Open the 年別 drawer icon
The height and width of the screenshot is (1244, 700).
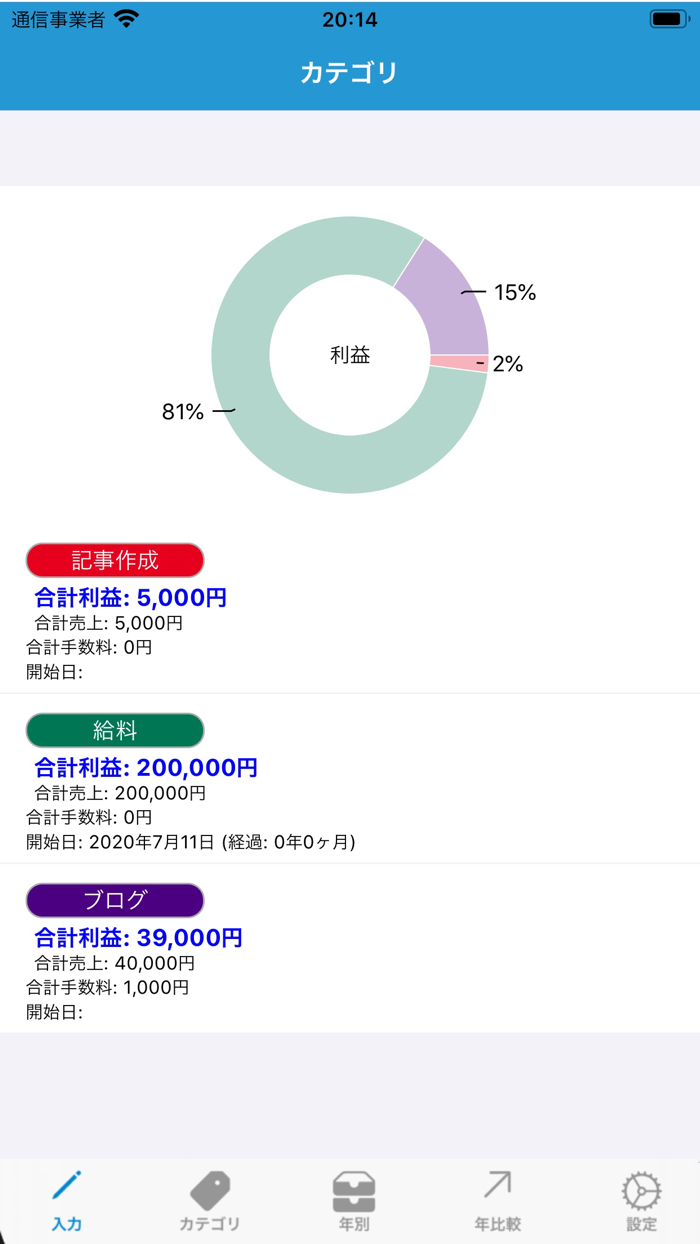coord(354,1189)
